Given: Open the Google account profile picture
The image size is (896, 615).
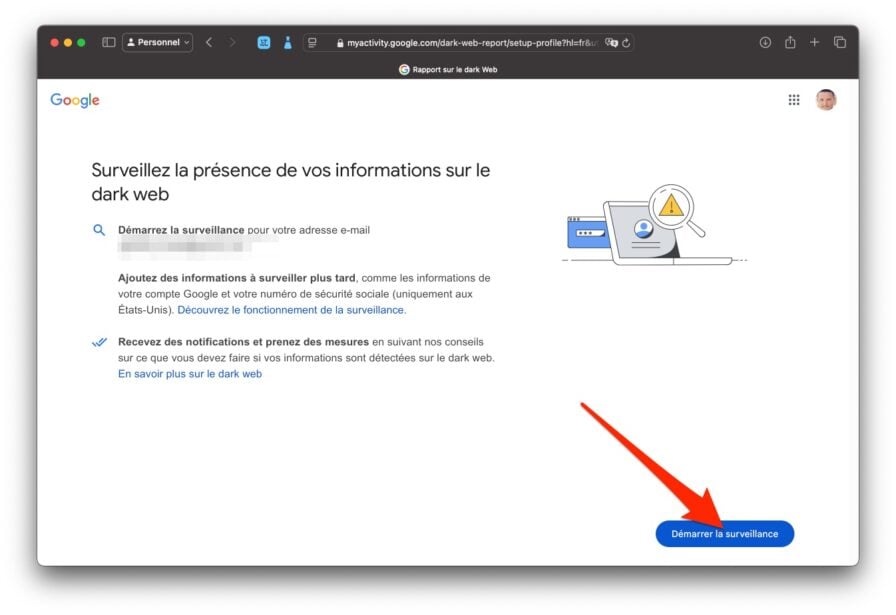Looking at the screenshot, I should 825,100.
